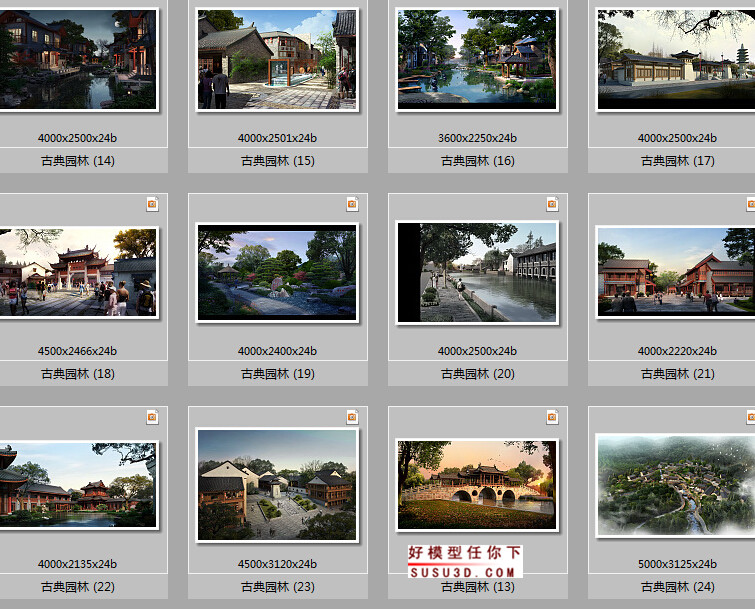
Task: Select the 古典园林 (23) aerial courtyard thumbnail
Action: point(277,485)
